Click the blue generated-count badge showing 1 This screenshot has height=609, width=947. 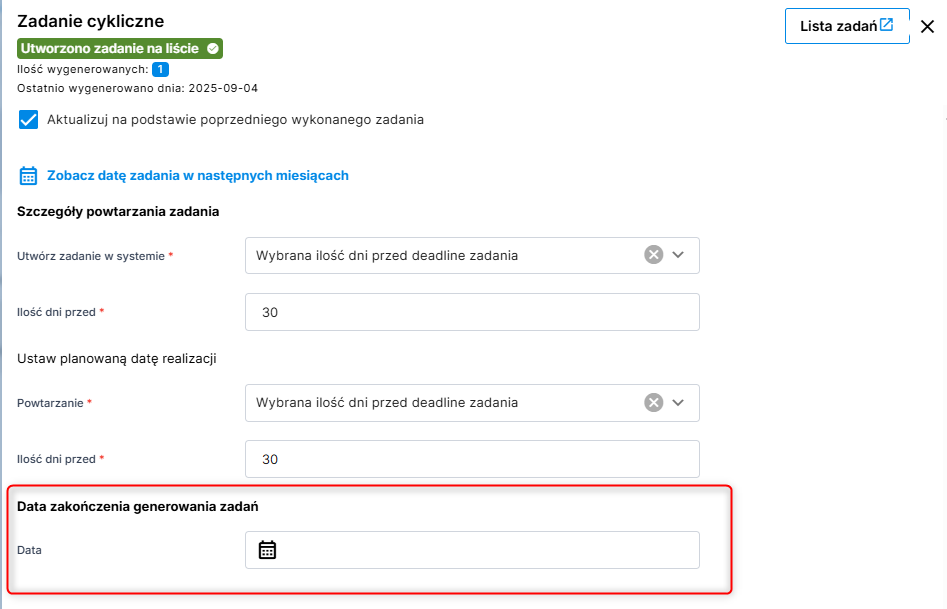pos(160,69)
